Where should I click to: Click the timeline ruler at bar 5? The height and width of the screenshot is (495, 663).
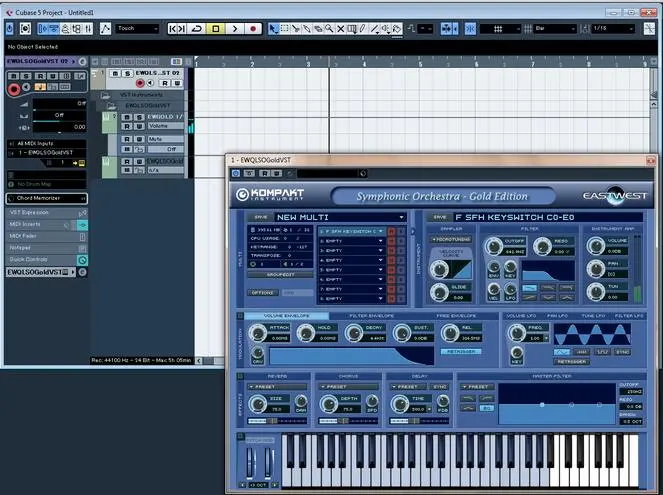[x=420, y=63]
